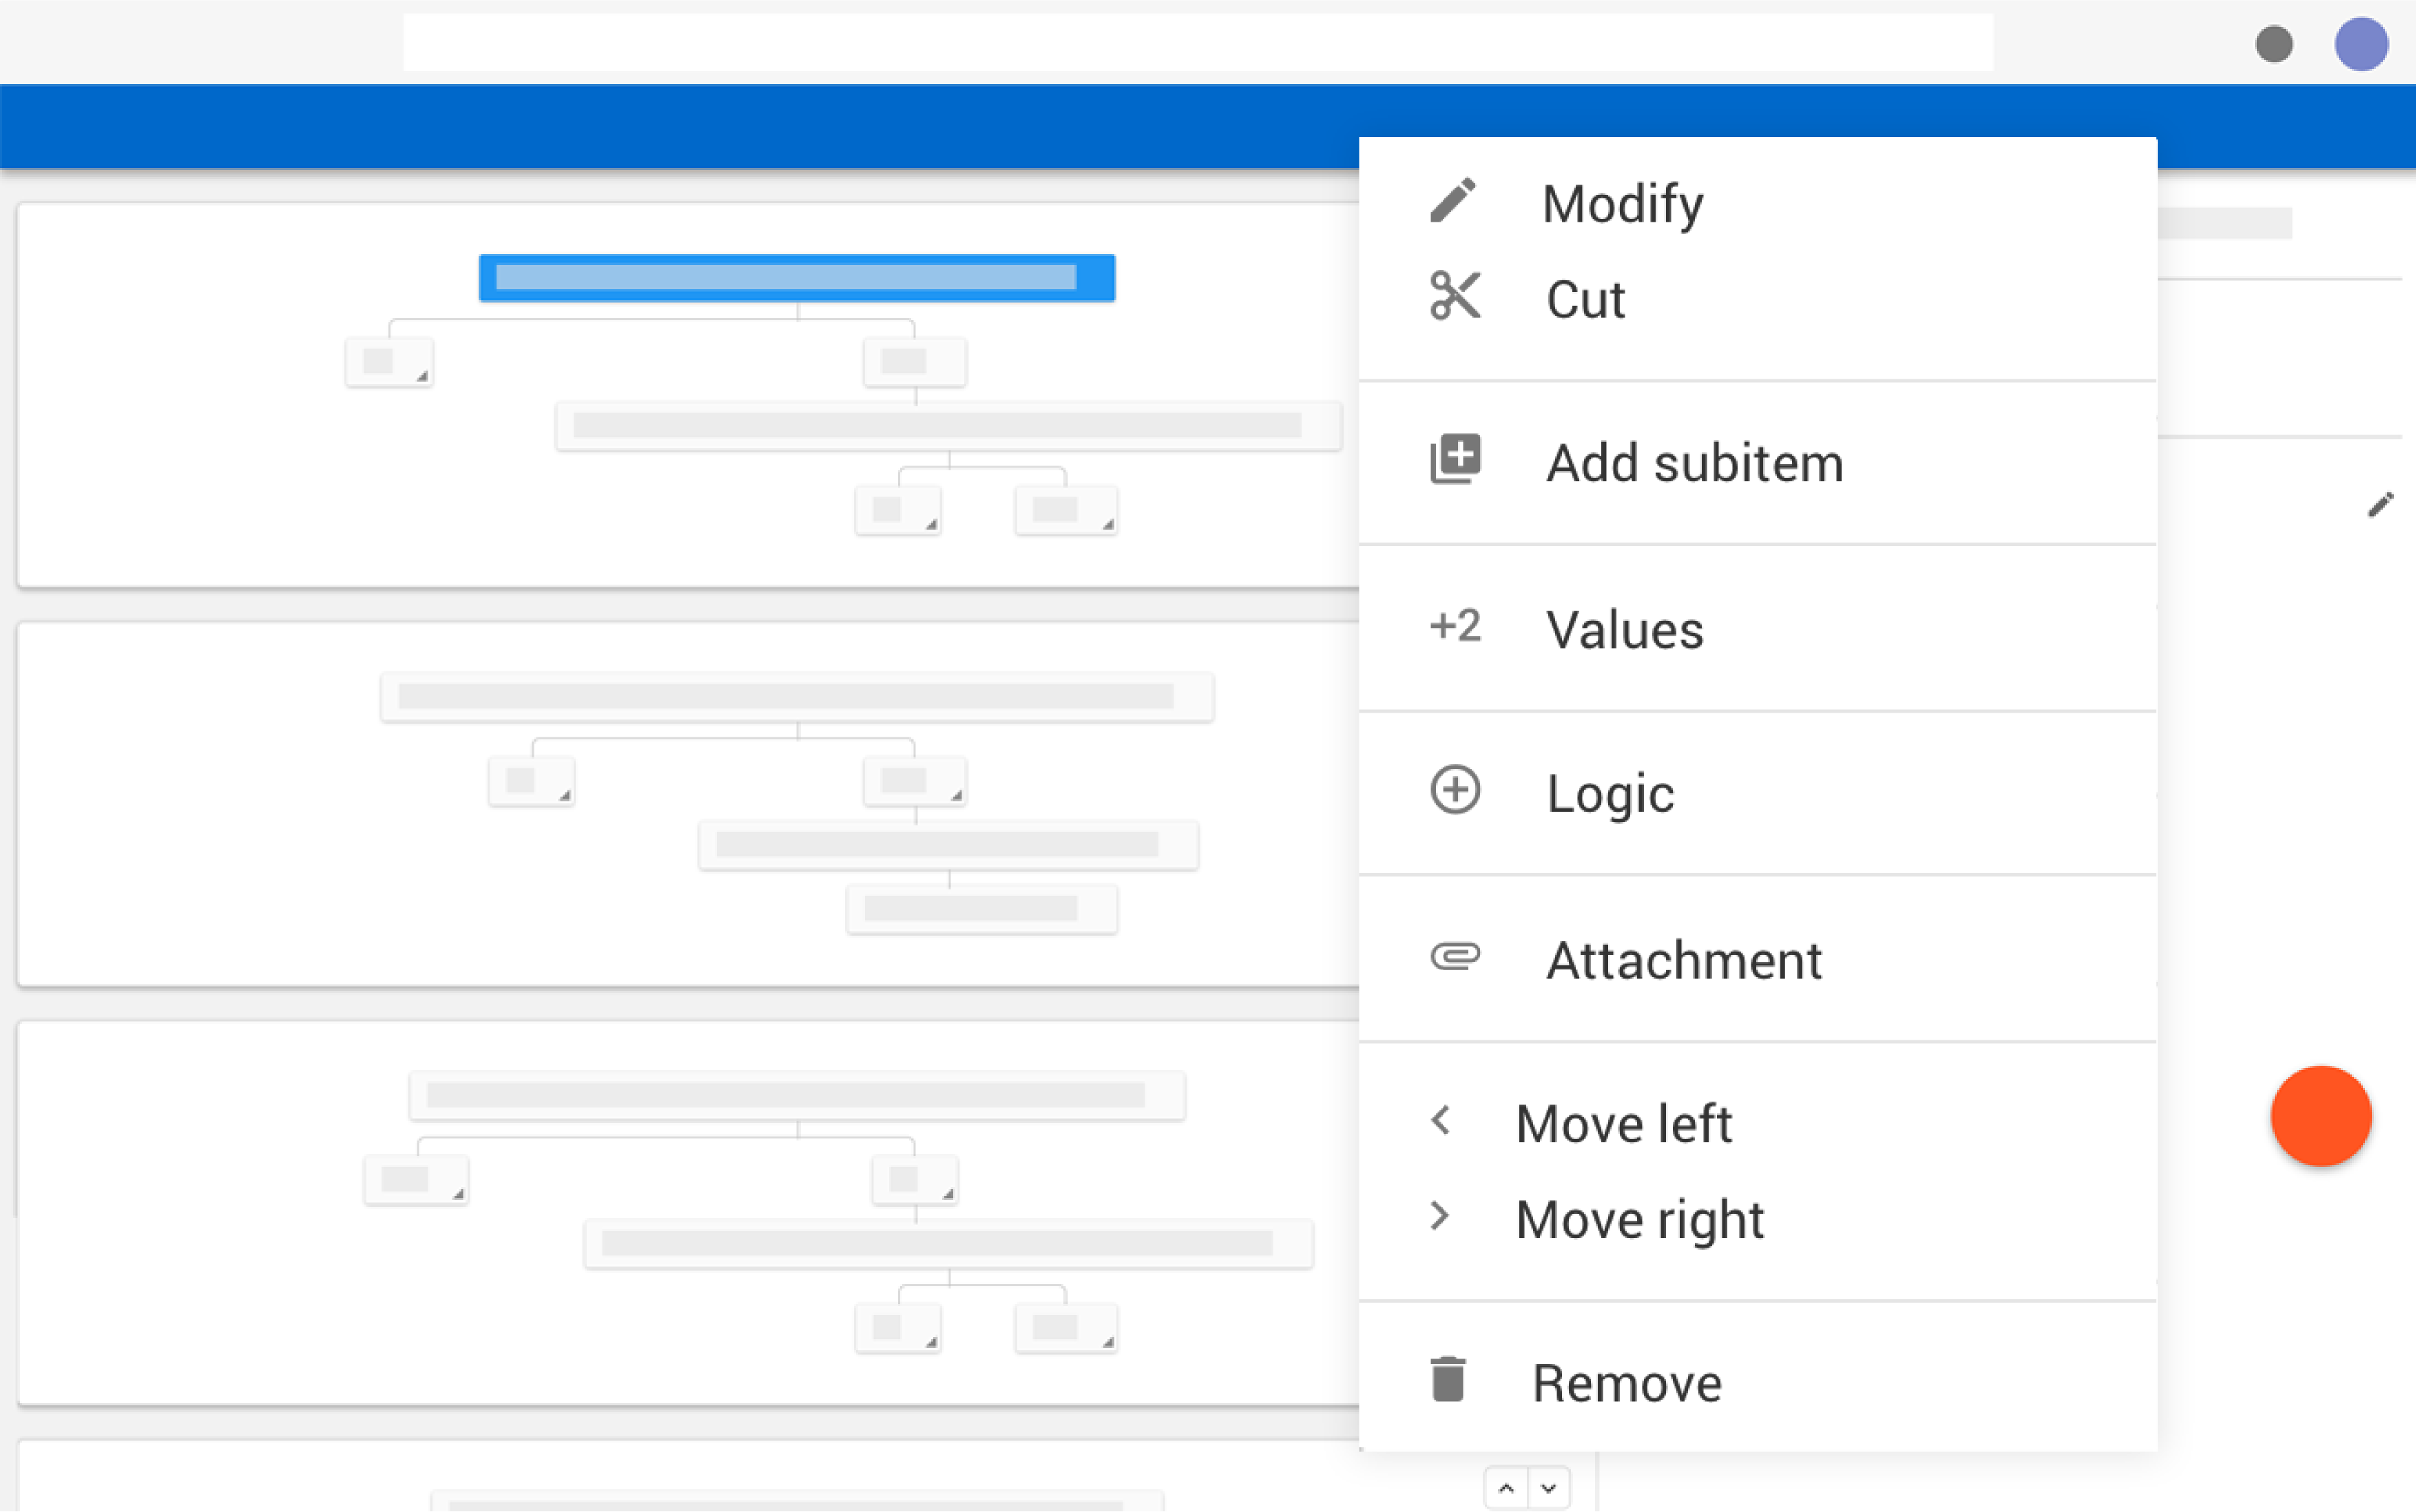This screenshot has width=2416, height=1512.
Task: Click the +2 Values icon
Action: 1455,627
